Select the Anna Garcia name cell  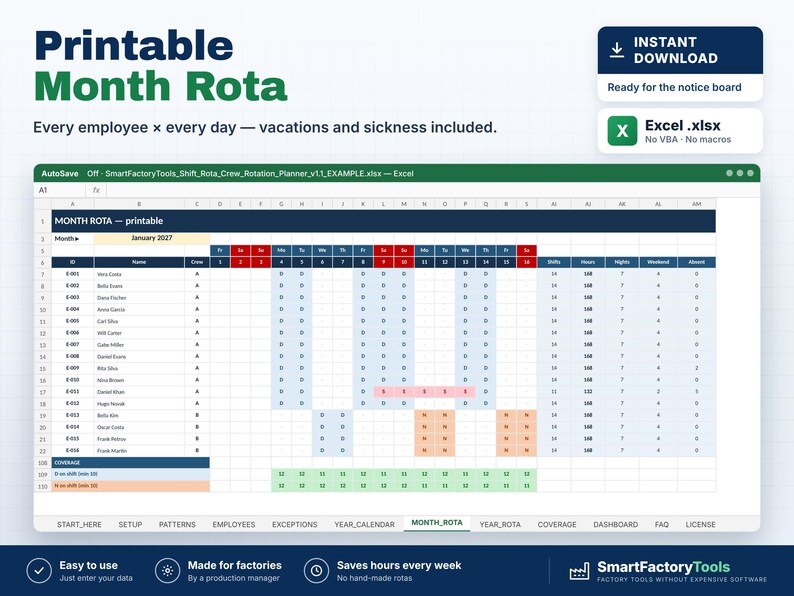(139, 309)
